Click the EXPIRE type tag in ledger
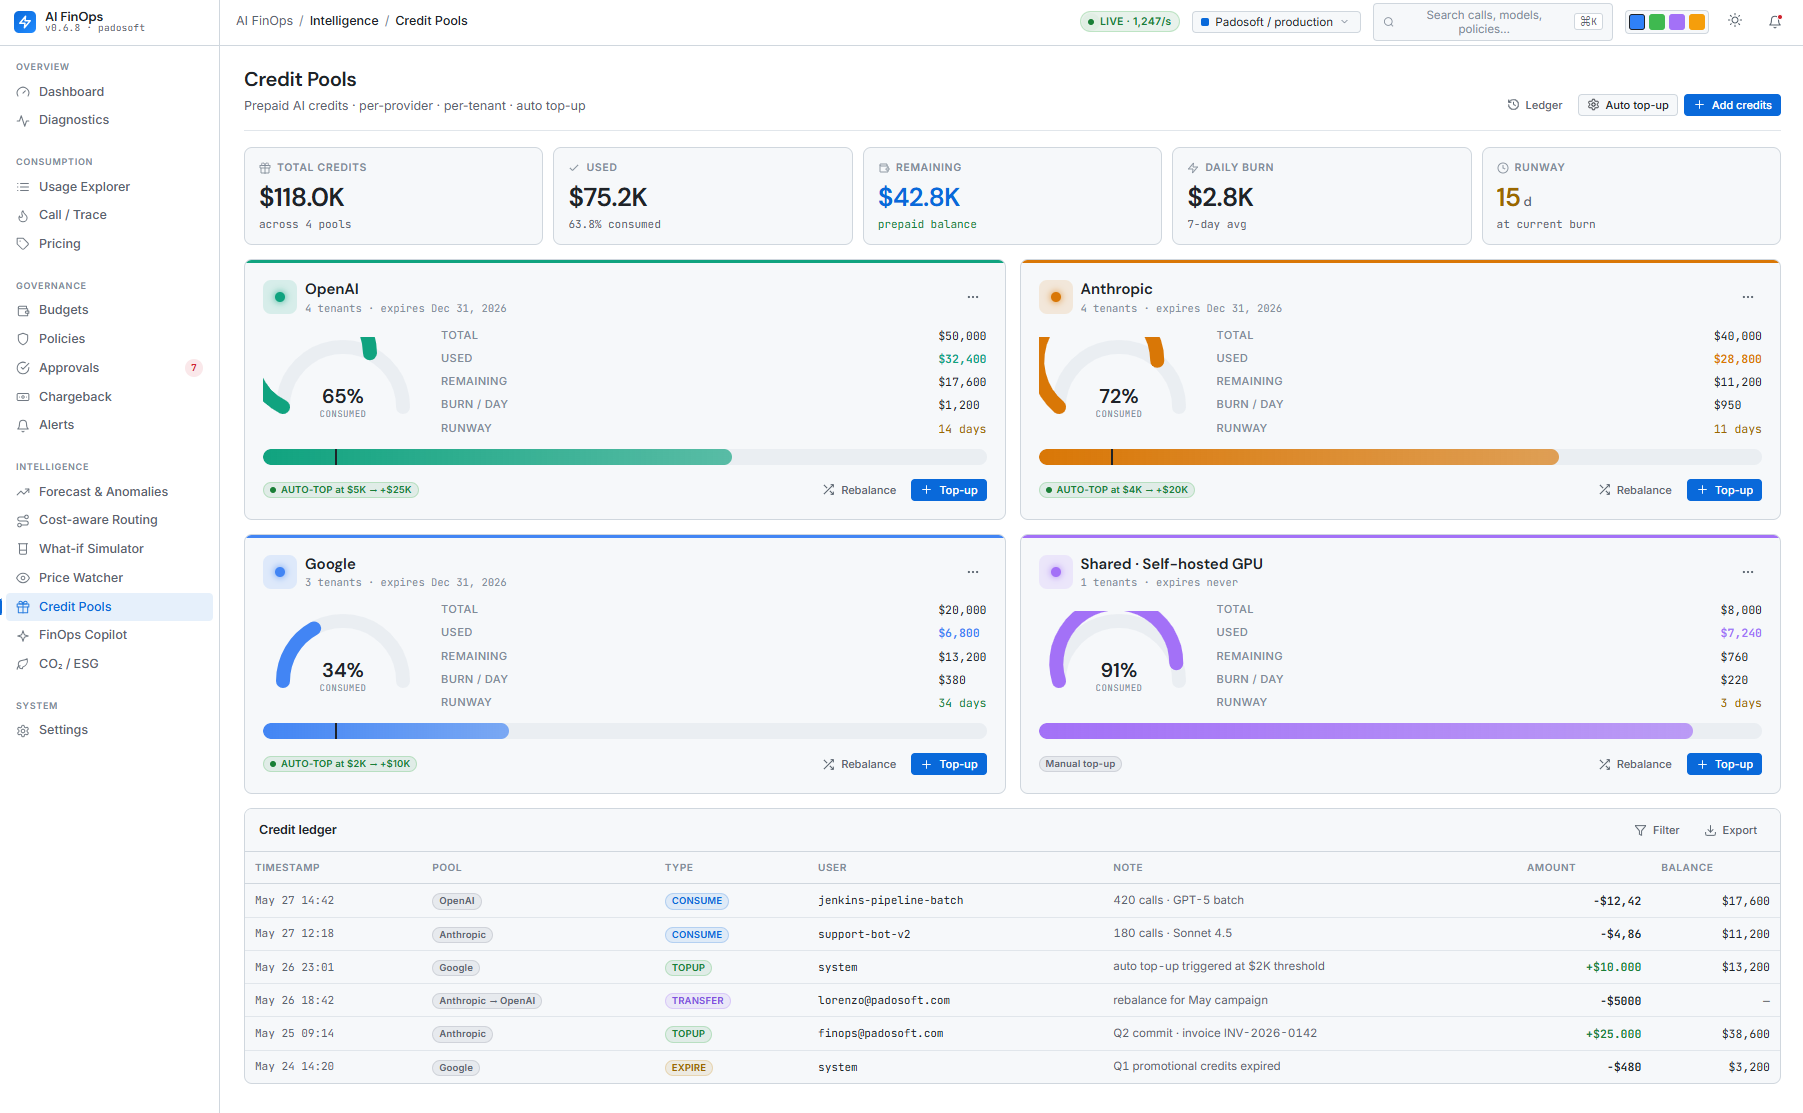 point(689,1068)
